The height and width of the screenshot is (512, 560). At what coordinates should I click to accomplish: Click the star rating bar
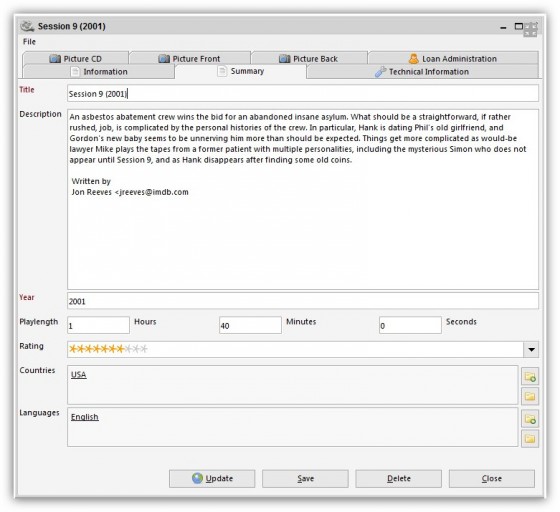[108, 349]
